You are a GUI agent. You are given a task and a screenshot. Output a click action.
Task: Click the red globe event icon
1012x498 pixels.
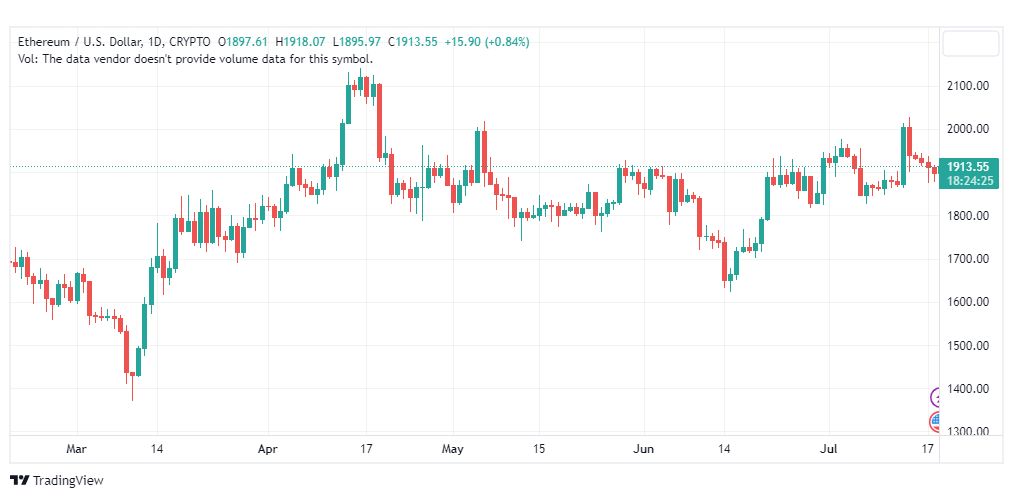(x=935, y=422)
